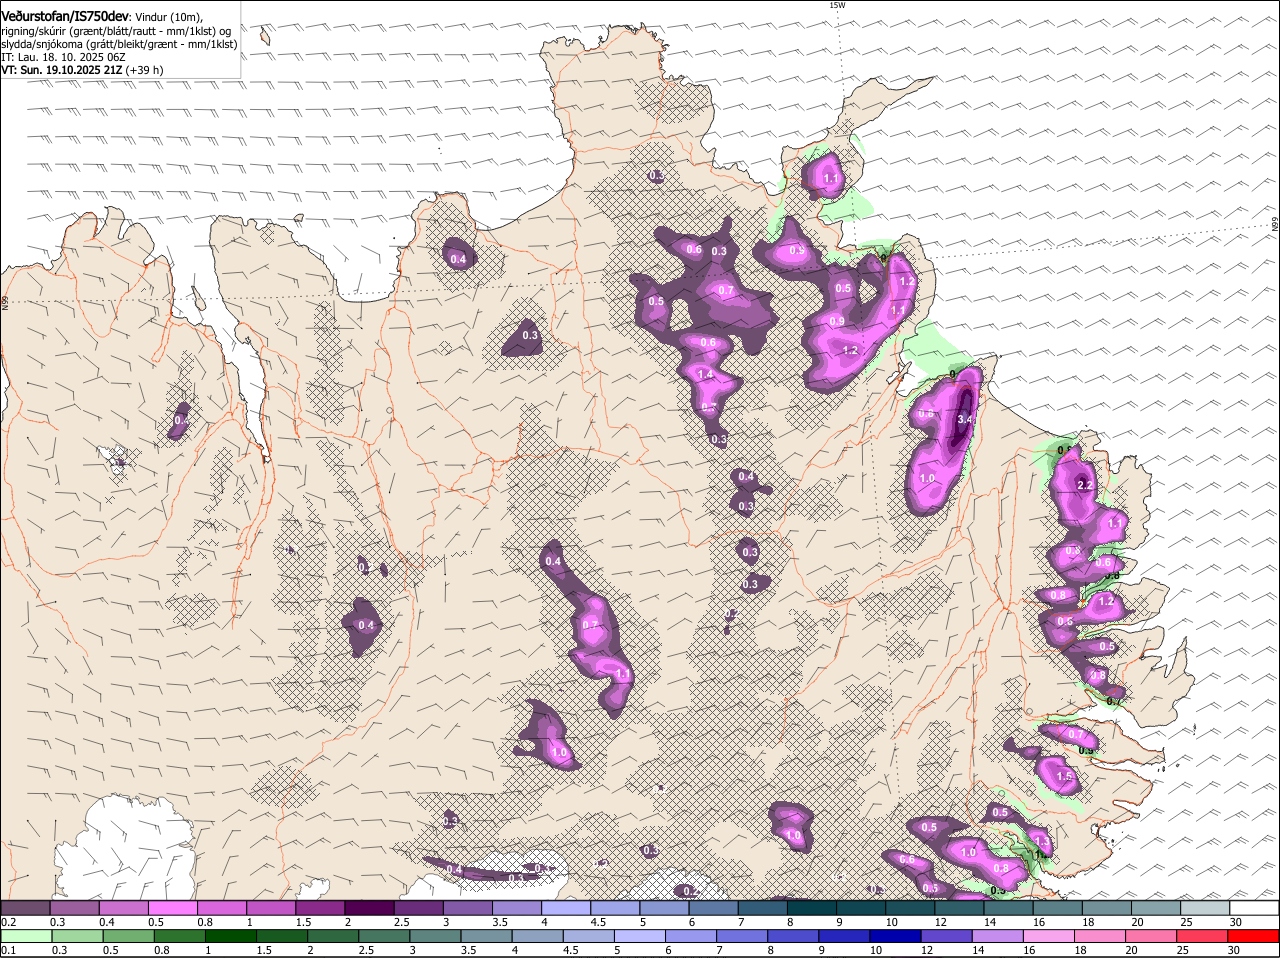Pick the white final swatch of the snow scale
Image resolution: width=1280 pixels, height=958 pixels.
coord(1255,908)
